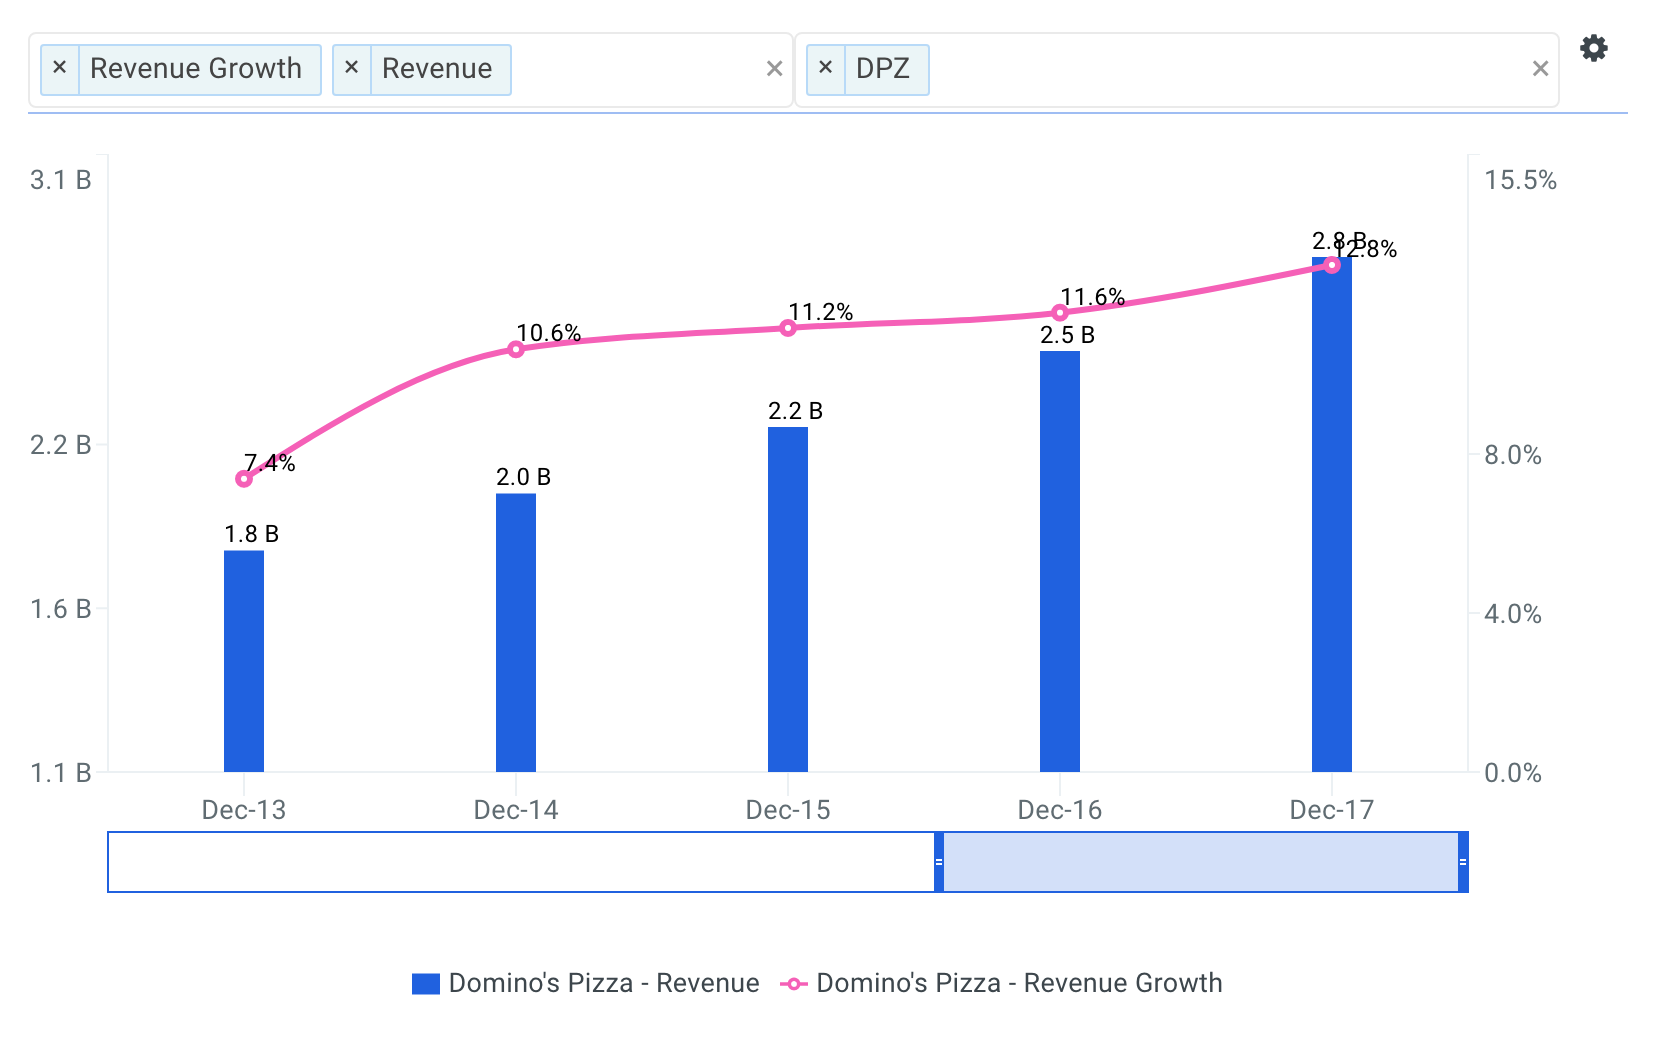Open the chart settings gear icon
This screenshot has height=1038, width=1664.
click(x=1595, y=47)
